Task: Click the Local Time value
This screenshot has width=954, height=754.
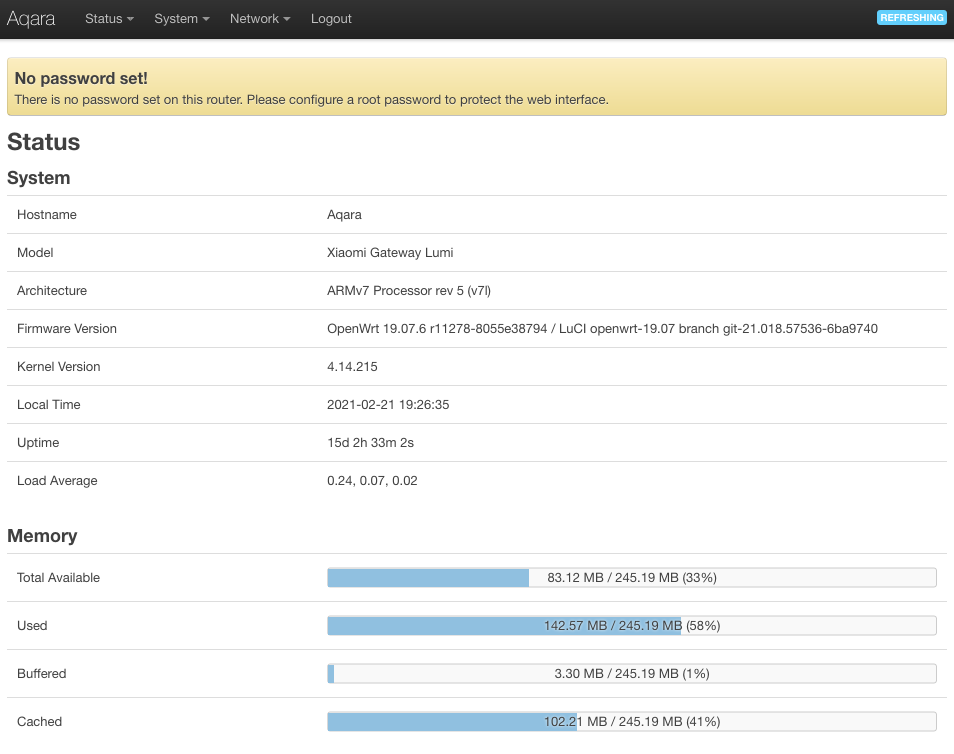Action: (x=386, y=405)
